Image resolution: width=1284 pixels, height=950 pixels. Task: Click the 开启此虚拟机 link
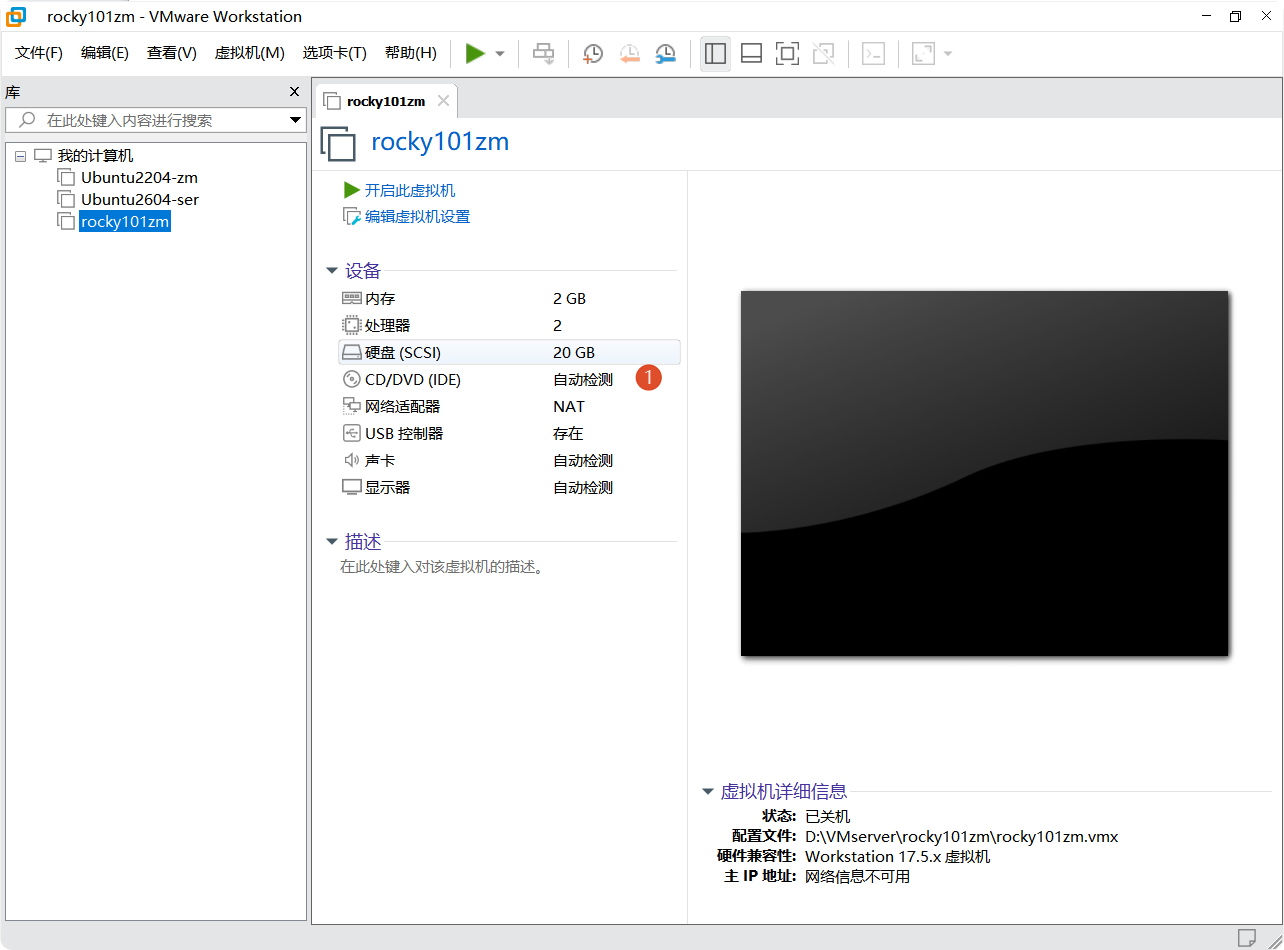pos(410,190)
